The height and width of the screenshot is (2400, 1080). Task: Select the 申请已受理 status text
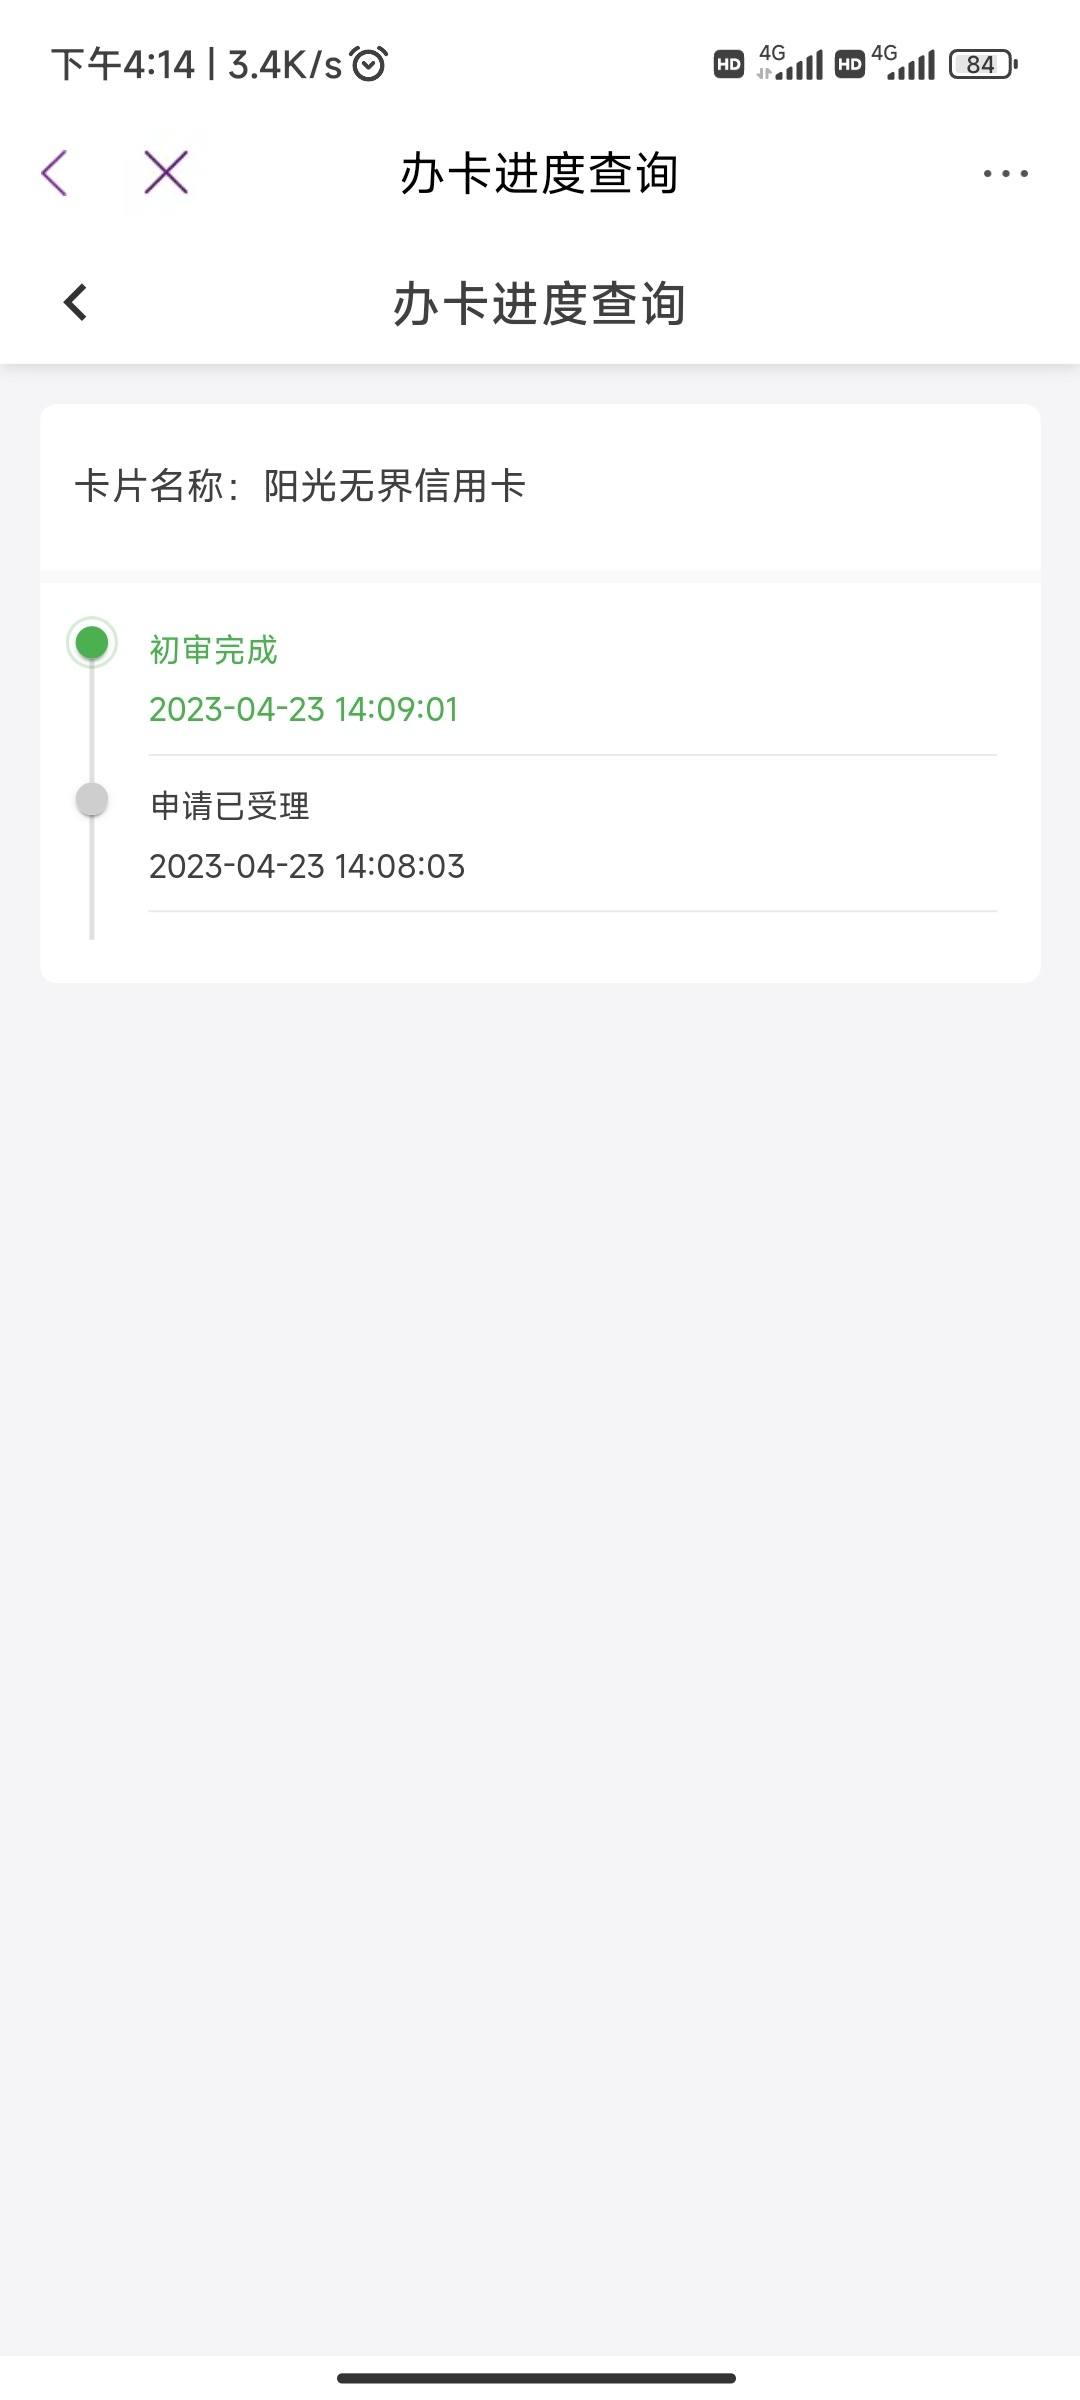229,806
